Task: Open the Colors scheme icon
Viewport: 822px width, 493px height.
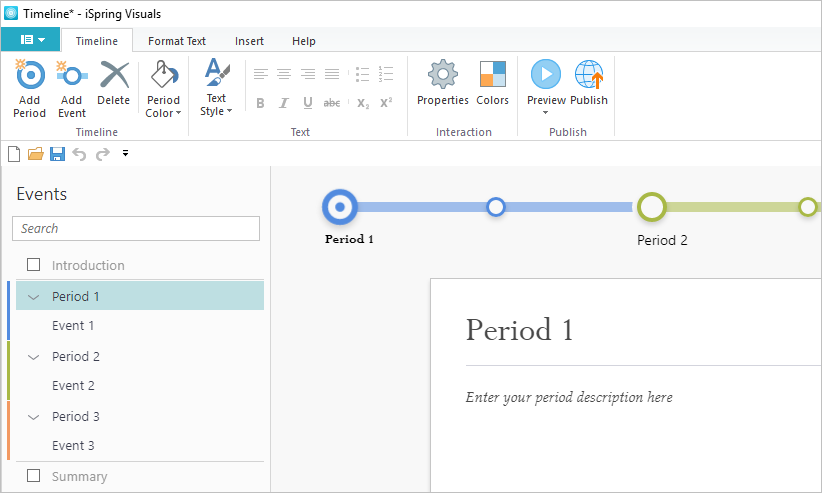Action: 492,76
